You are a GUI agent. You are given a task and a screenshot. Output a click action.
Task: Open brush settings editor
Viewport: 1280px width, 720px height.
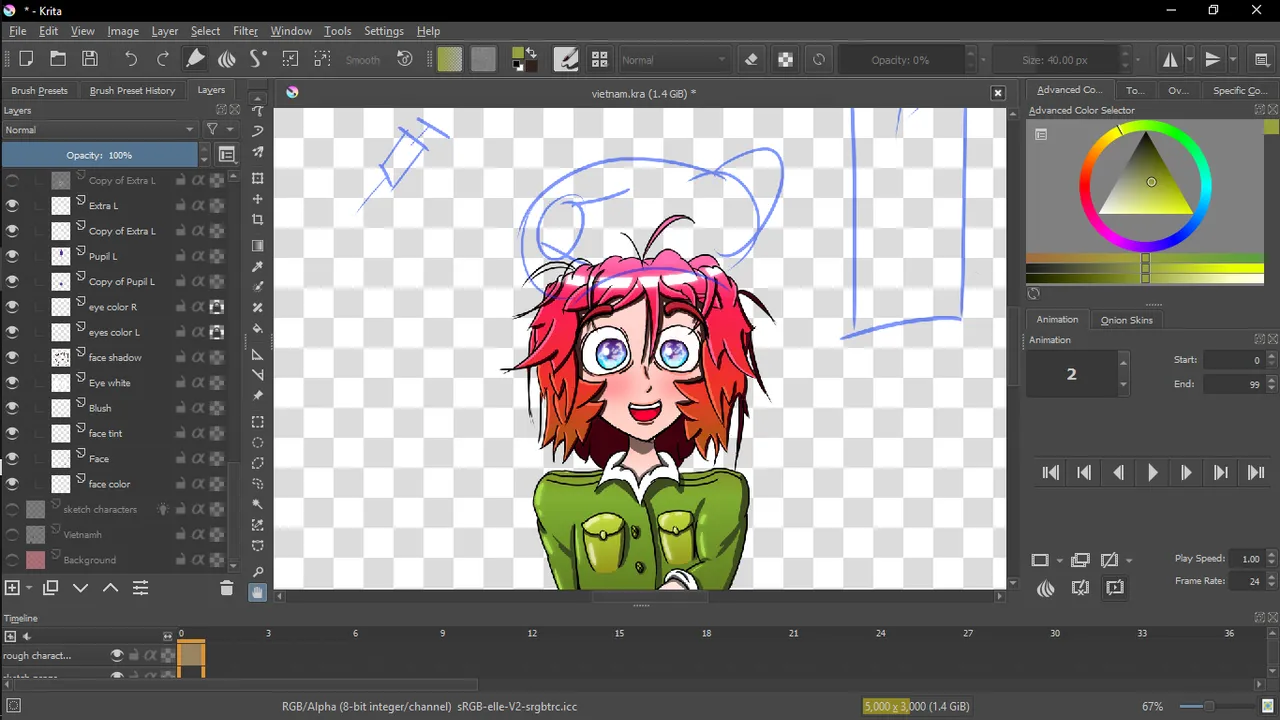566,59
